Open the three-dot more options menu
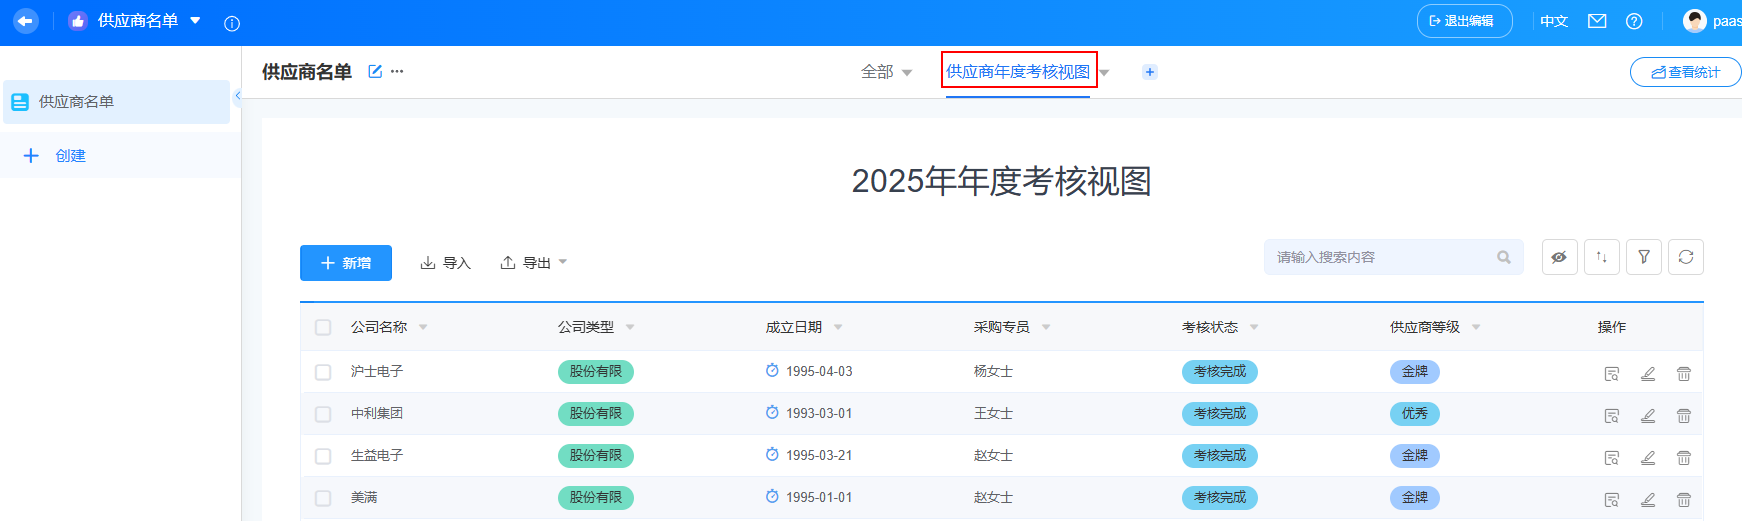 [397, 71]
